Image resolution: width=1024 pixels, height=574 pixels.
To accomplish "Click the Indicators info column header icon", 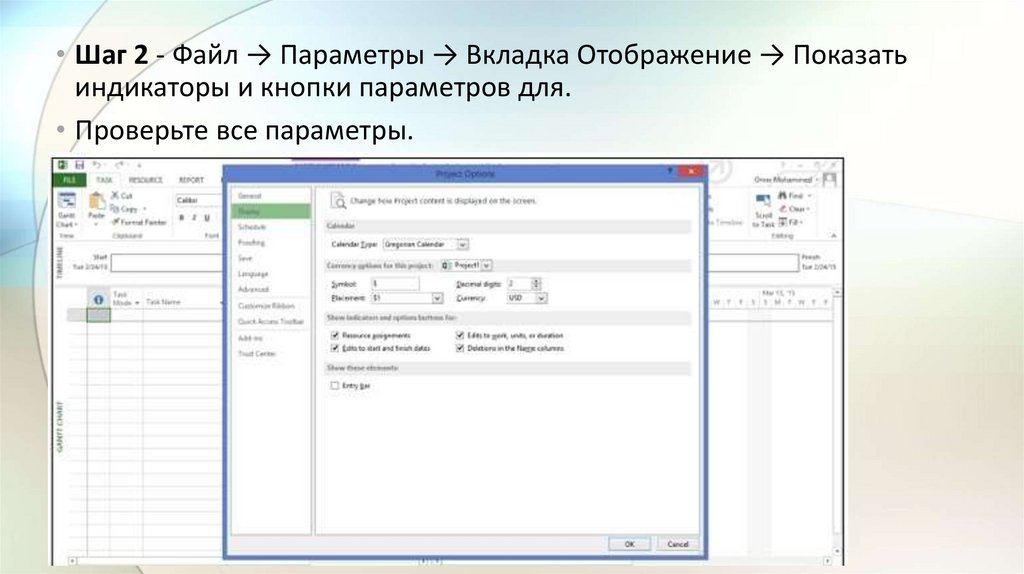I will [x=99, y=300].
